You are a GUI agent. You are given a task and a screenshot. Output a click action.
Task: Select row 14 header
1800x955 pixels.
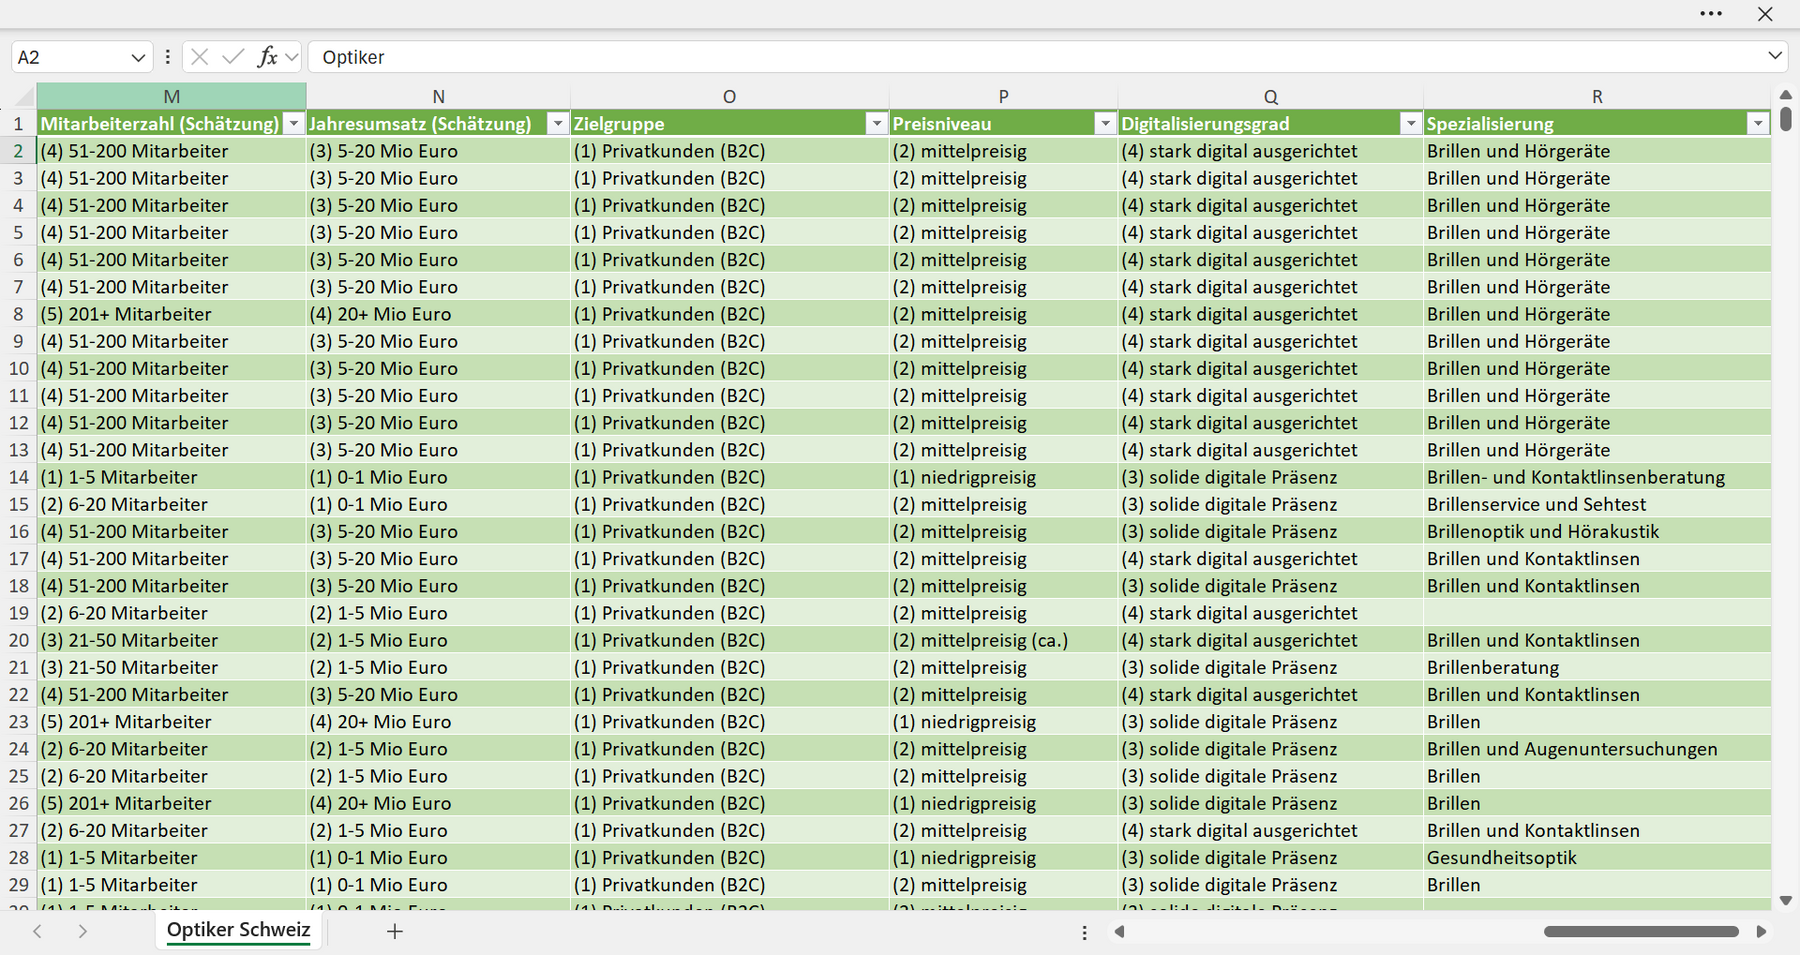(18, 477)
